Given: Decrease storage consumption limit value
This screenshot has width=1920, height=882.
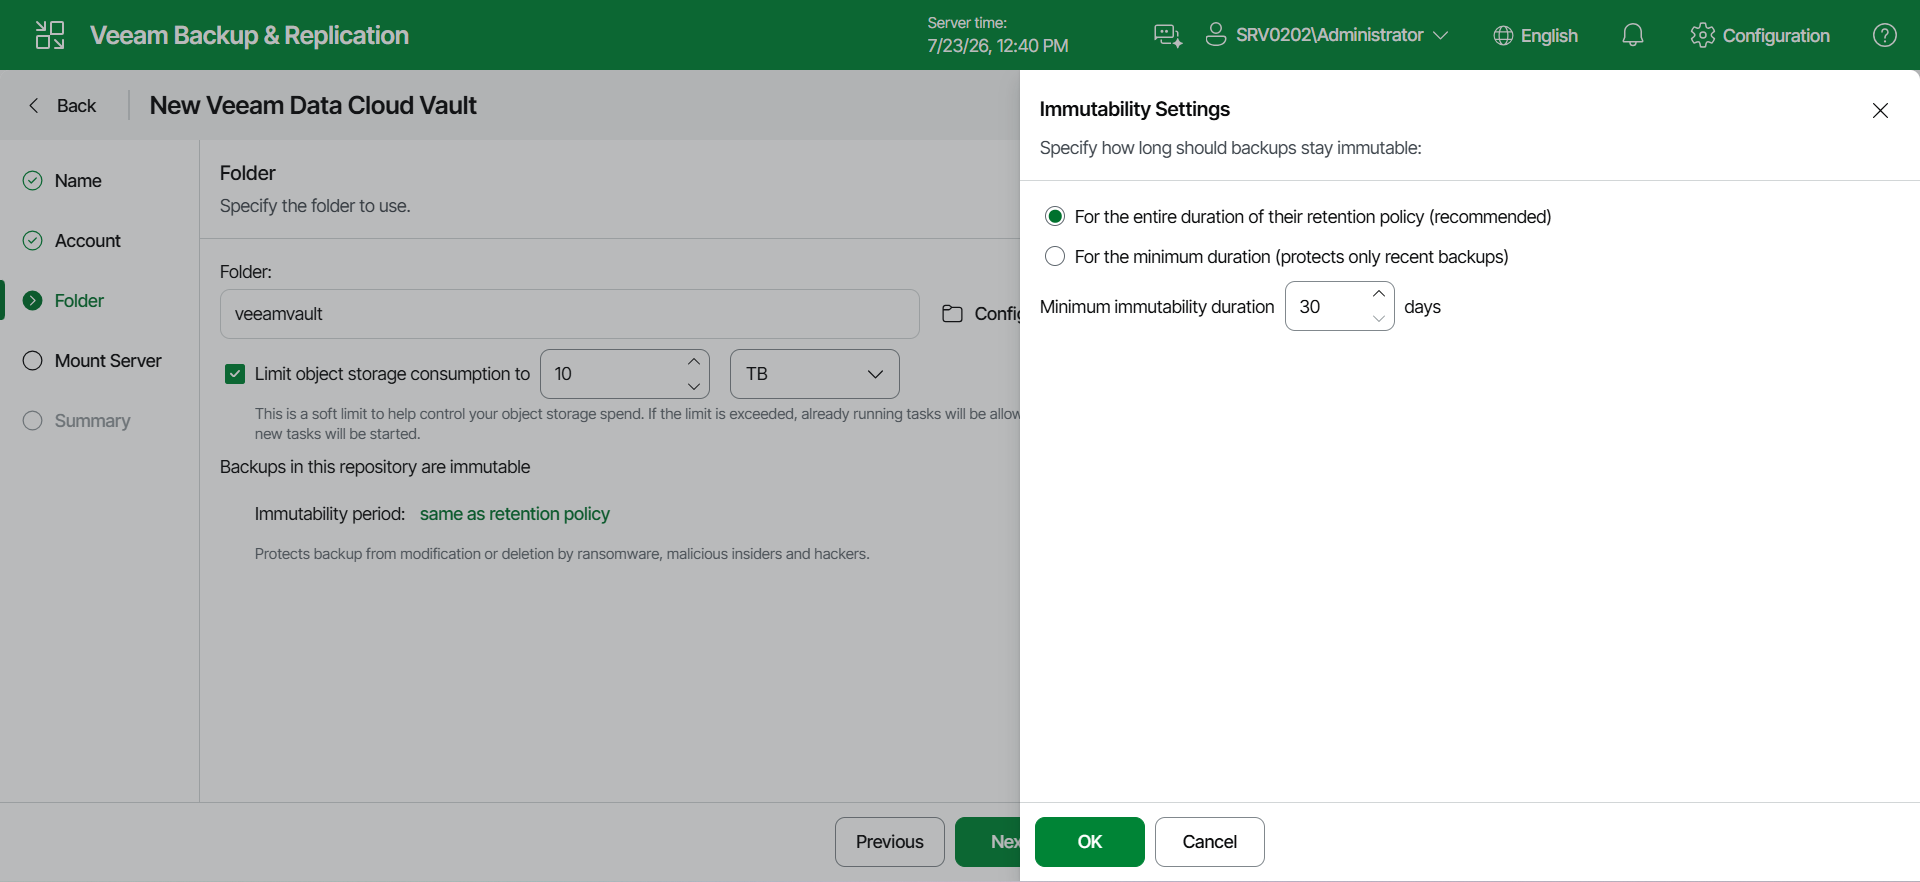Looking at the screenshot, I should pyautogui.click(x=694, y=386).
